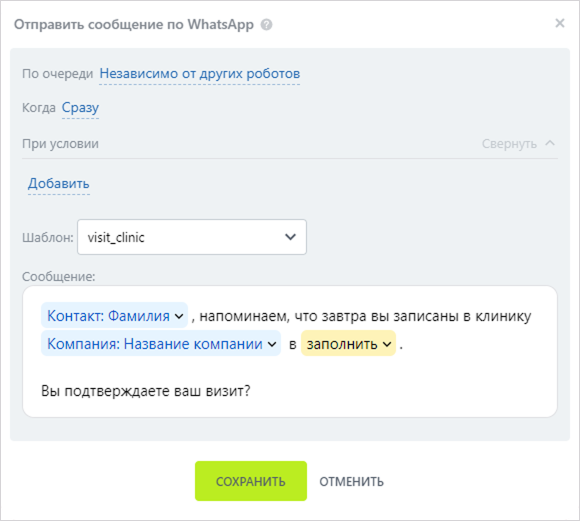The width and height of the screenshot is (580, 521).
Task: Click the 'Вы подтверждаете ваш визит?' message text
Action: point(146,391)
